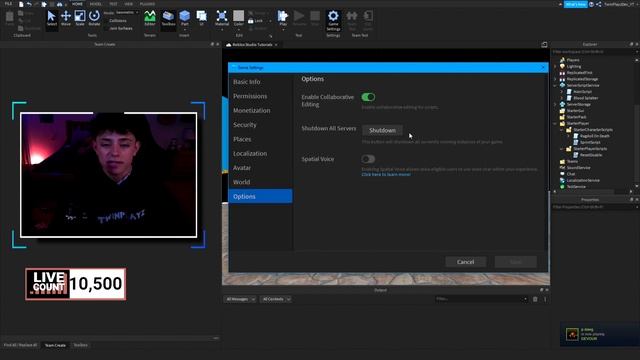
Task: Open Game Settings gear icon
Action: [333, 20]
